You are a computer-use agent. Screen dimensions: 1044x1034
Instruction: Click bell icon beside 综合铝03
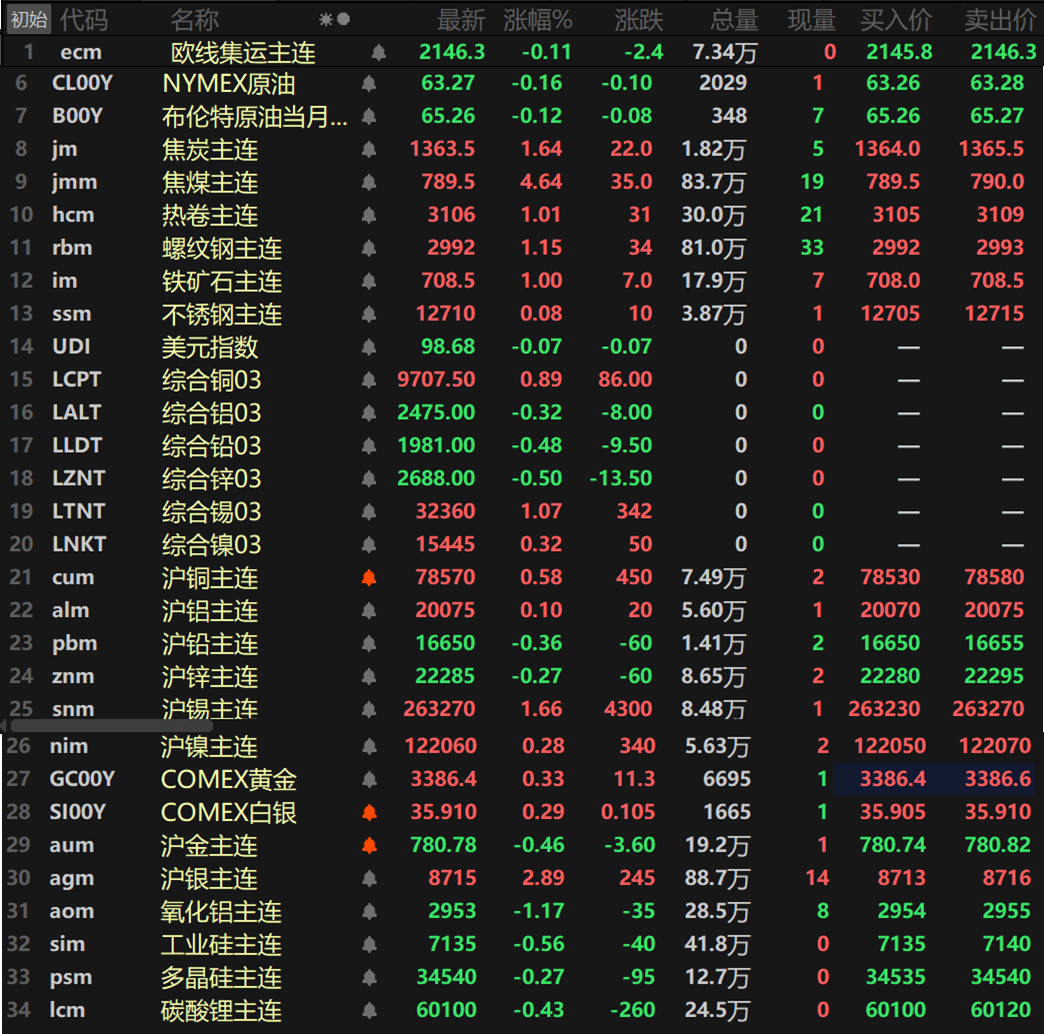point(369,413)
